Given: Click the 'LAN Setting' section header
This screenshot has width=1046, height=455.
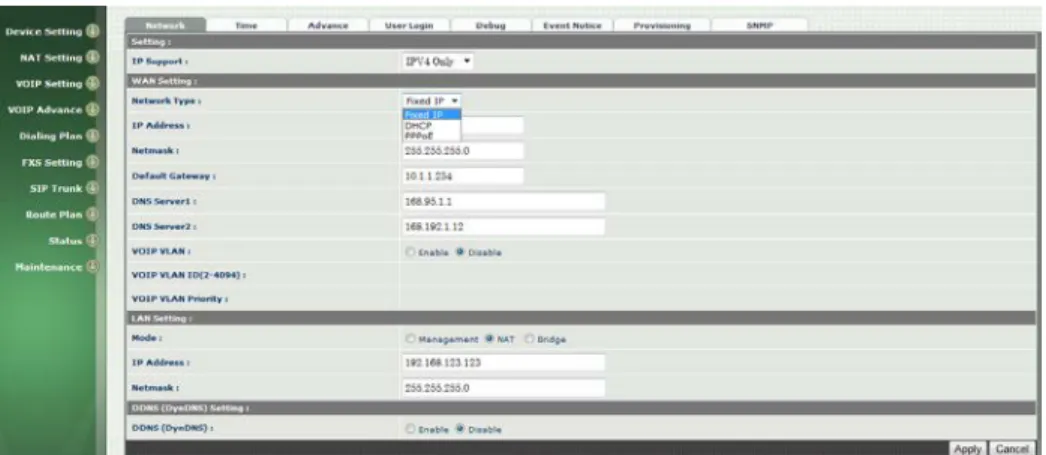Looking at the screenshot, I should pos(581,318).
